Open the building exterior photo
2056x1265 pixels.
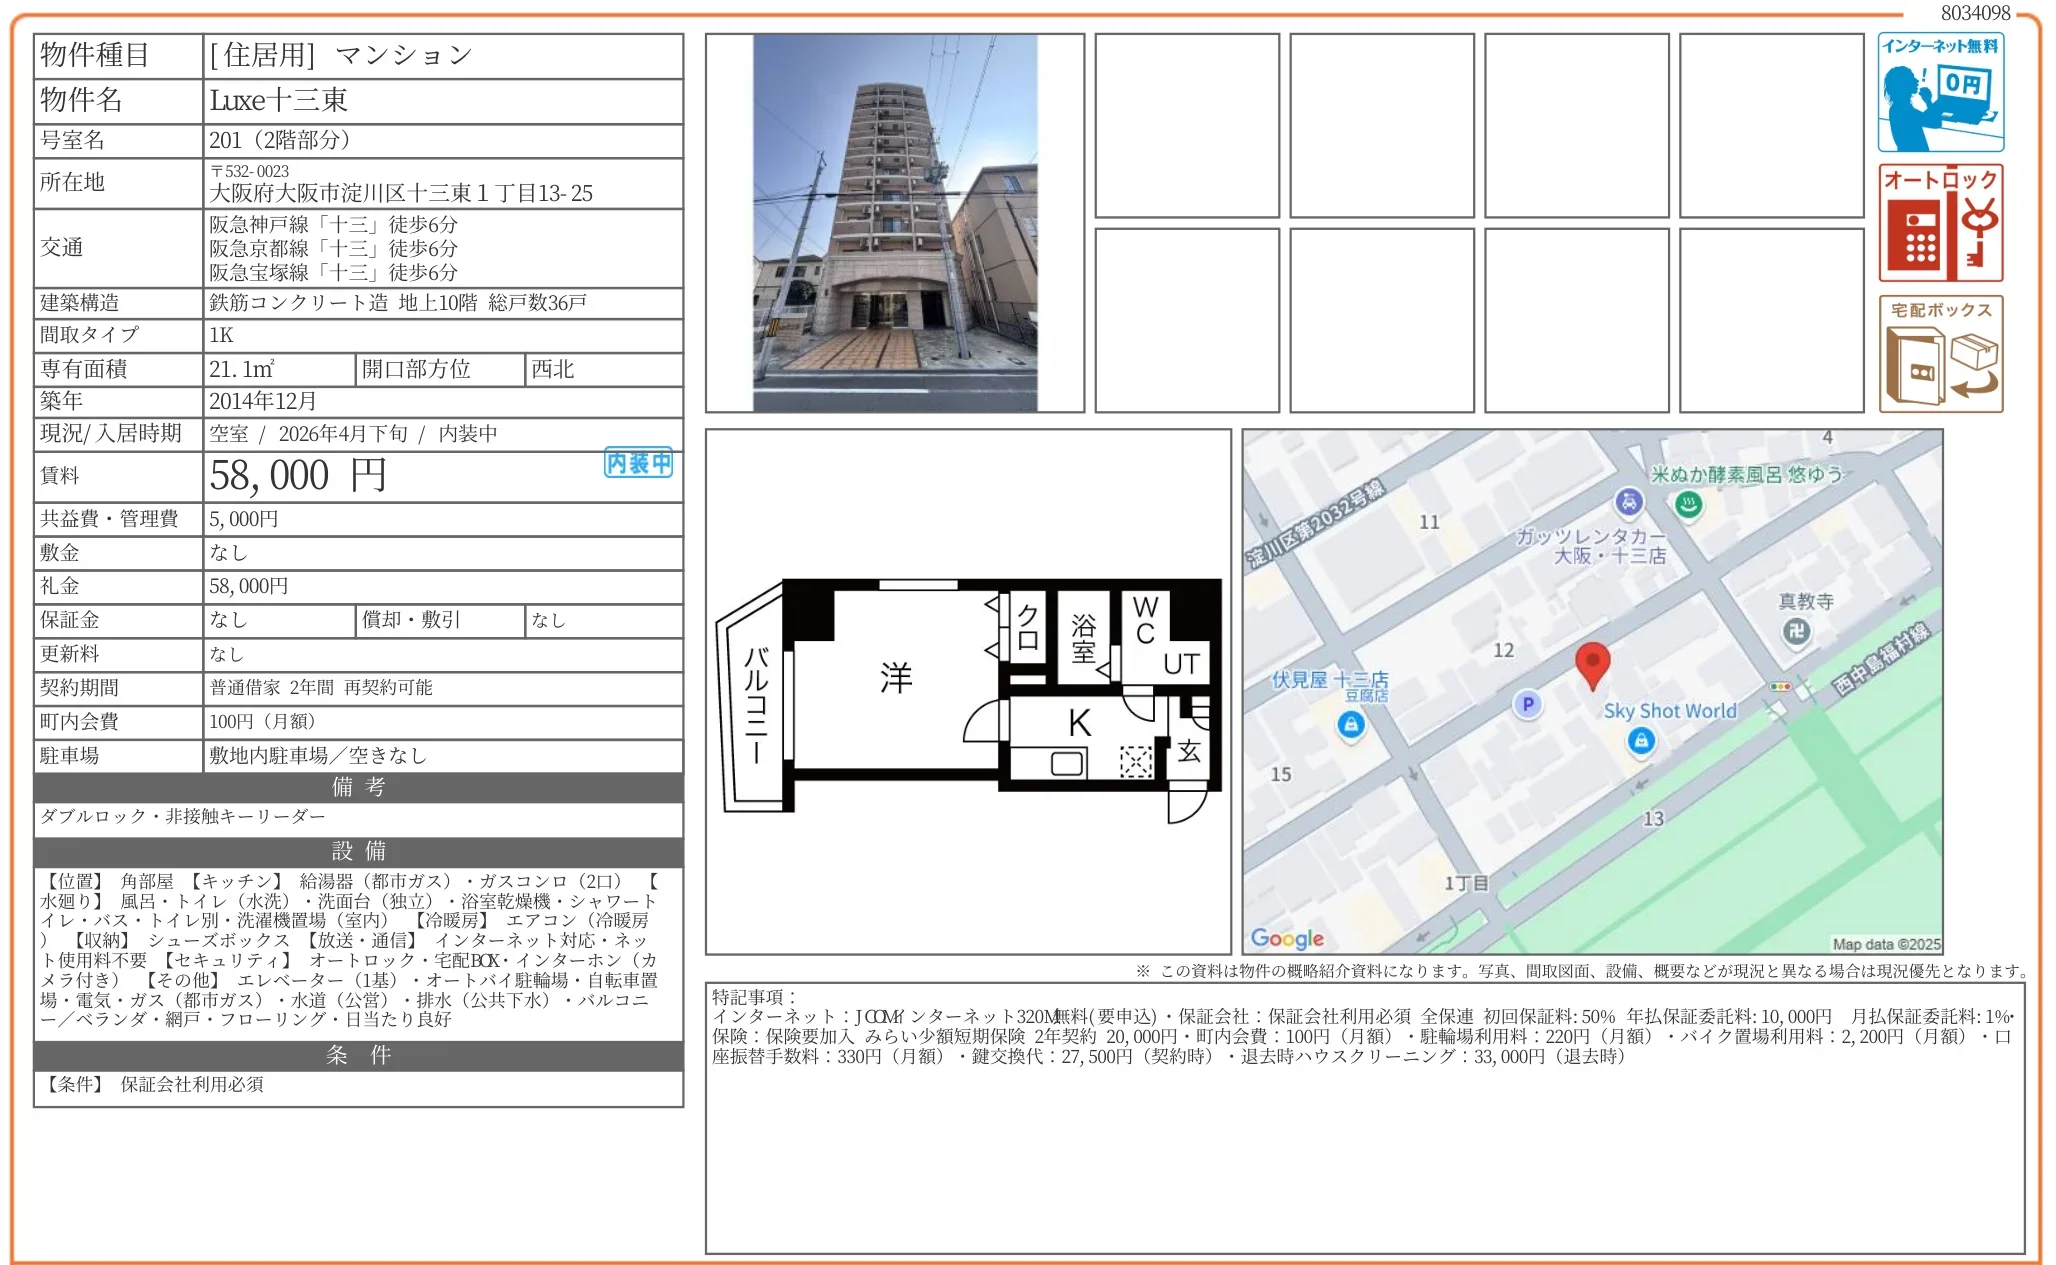pyautogui.click(x=894, y=223)
